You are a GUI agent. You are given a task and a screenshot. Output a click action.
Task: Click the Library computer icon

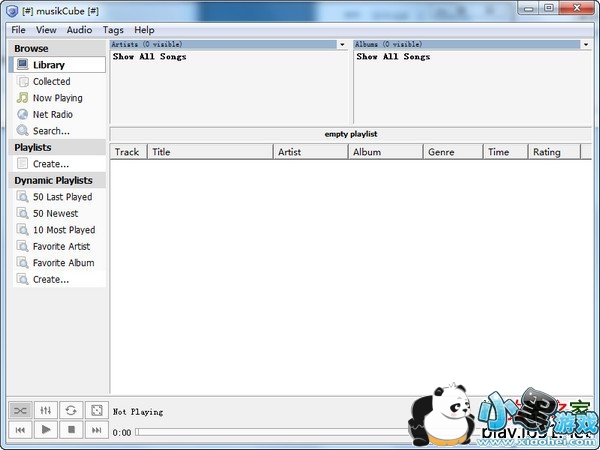(x=23, y=64)
